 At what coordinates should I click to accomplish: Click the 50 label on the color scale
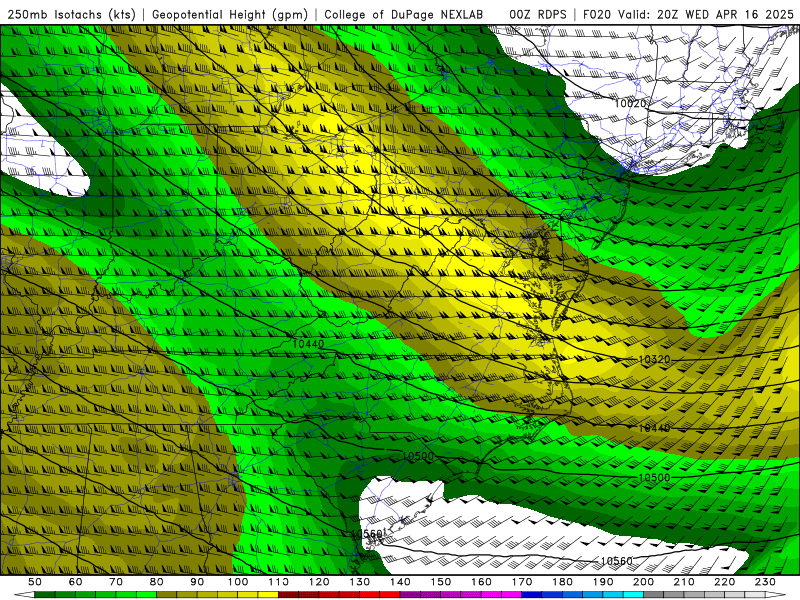35,582
